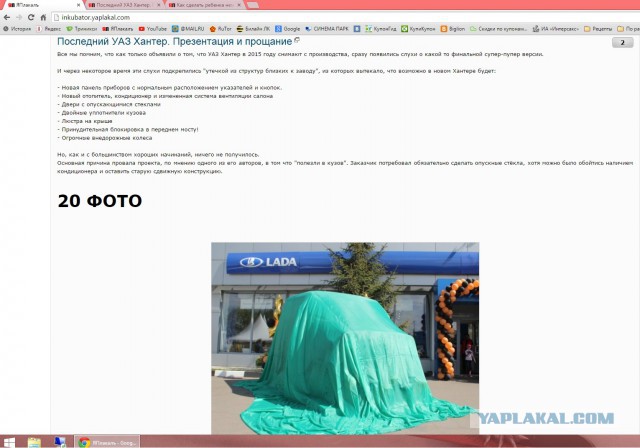The width and height of the screenshot is (640, 448).
Task: Open File Explorer from the taskbar
Action: coord(34,442)
